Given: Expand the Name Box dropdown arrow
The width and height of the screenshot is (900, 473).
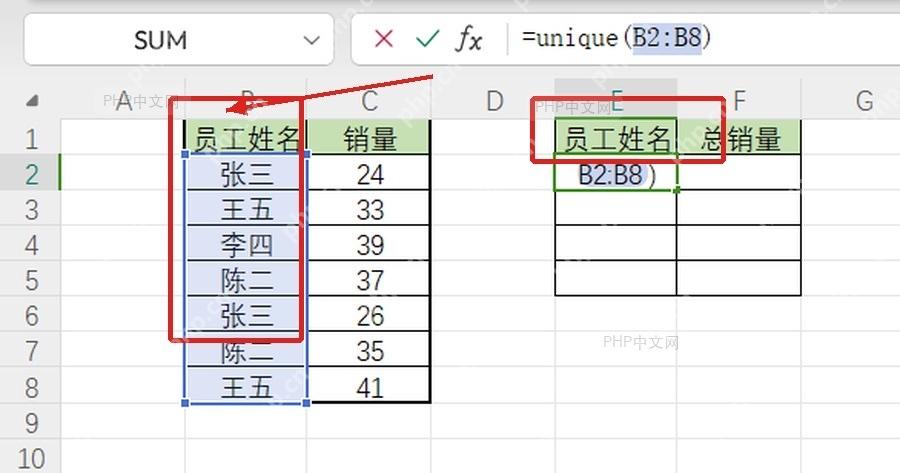Looking at the screenshot, I should click(x=311, y=40).
